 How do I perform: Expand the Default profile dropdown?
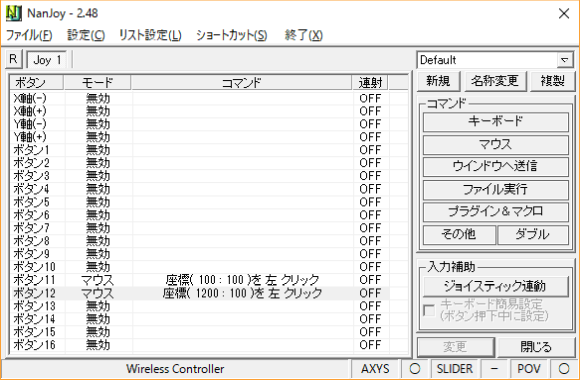click(564, 60)
